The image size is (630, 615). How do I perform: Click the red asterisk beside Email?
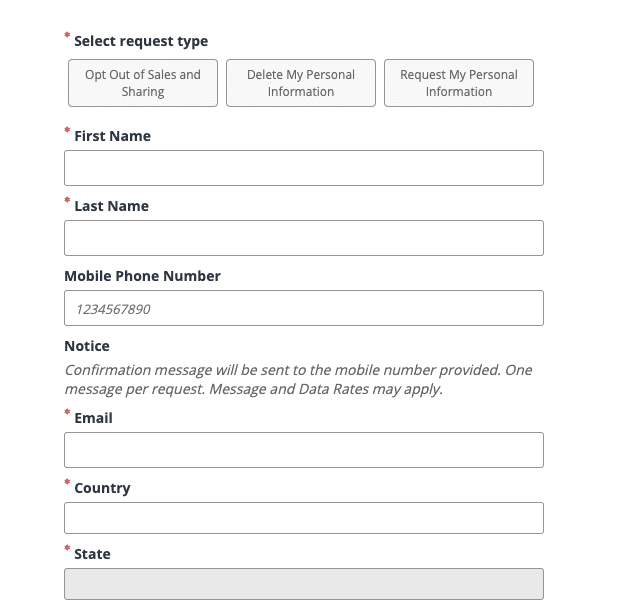(x=67, y=414)
